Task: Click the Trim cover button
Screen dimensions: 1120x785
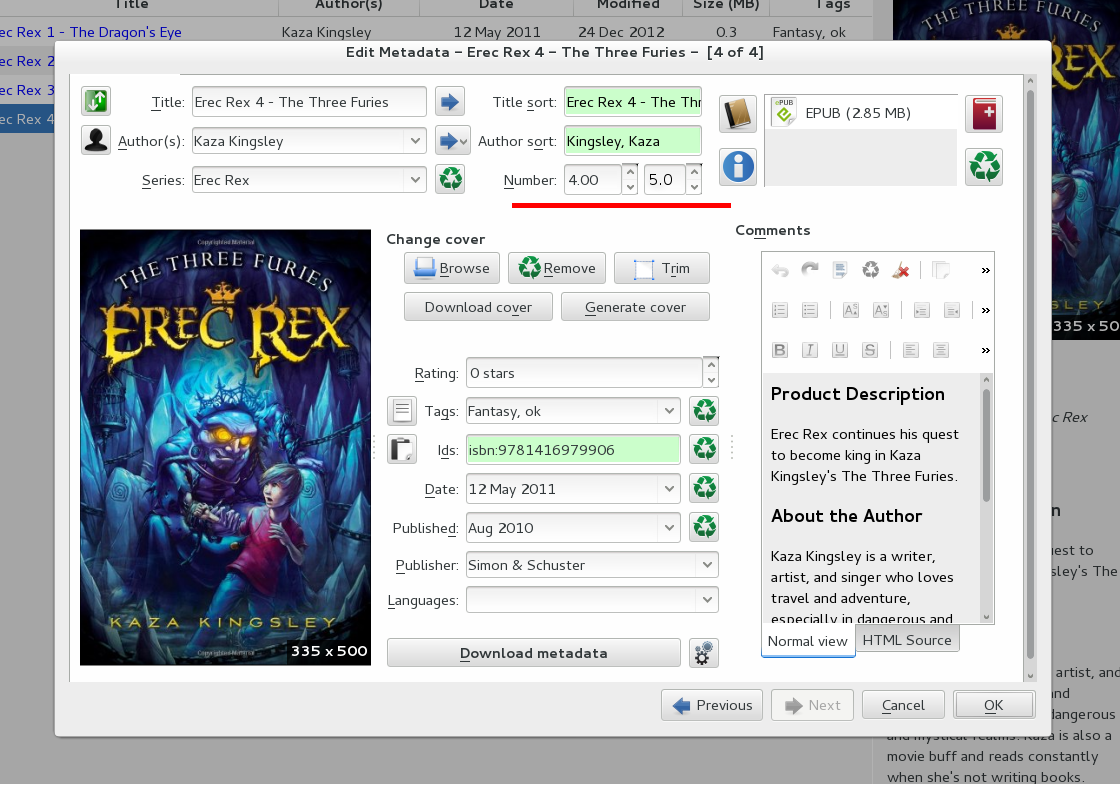Action: pos(661,268)
